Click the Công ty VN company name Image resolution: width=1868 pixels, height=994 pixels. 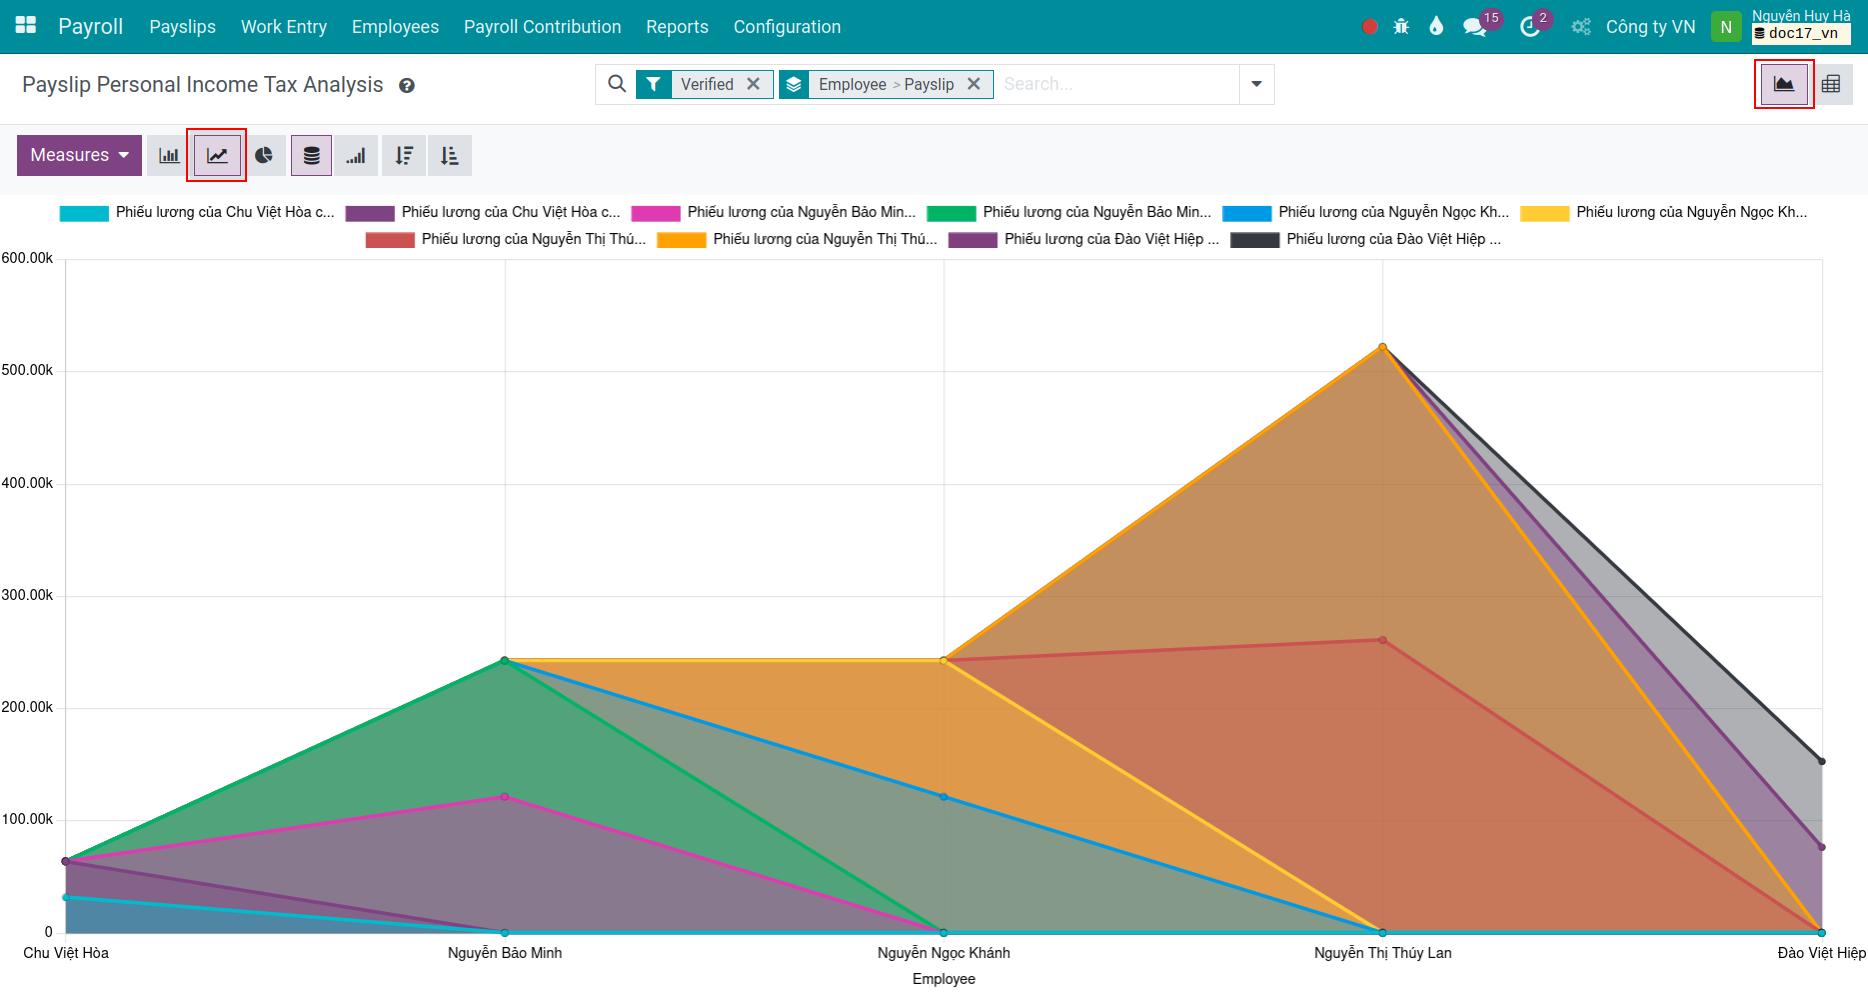click(x=1651, y=27)
